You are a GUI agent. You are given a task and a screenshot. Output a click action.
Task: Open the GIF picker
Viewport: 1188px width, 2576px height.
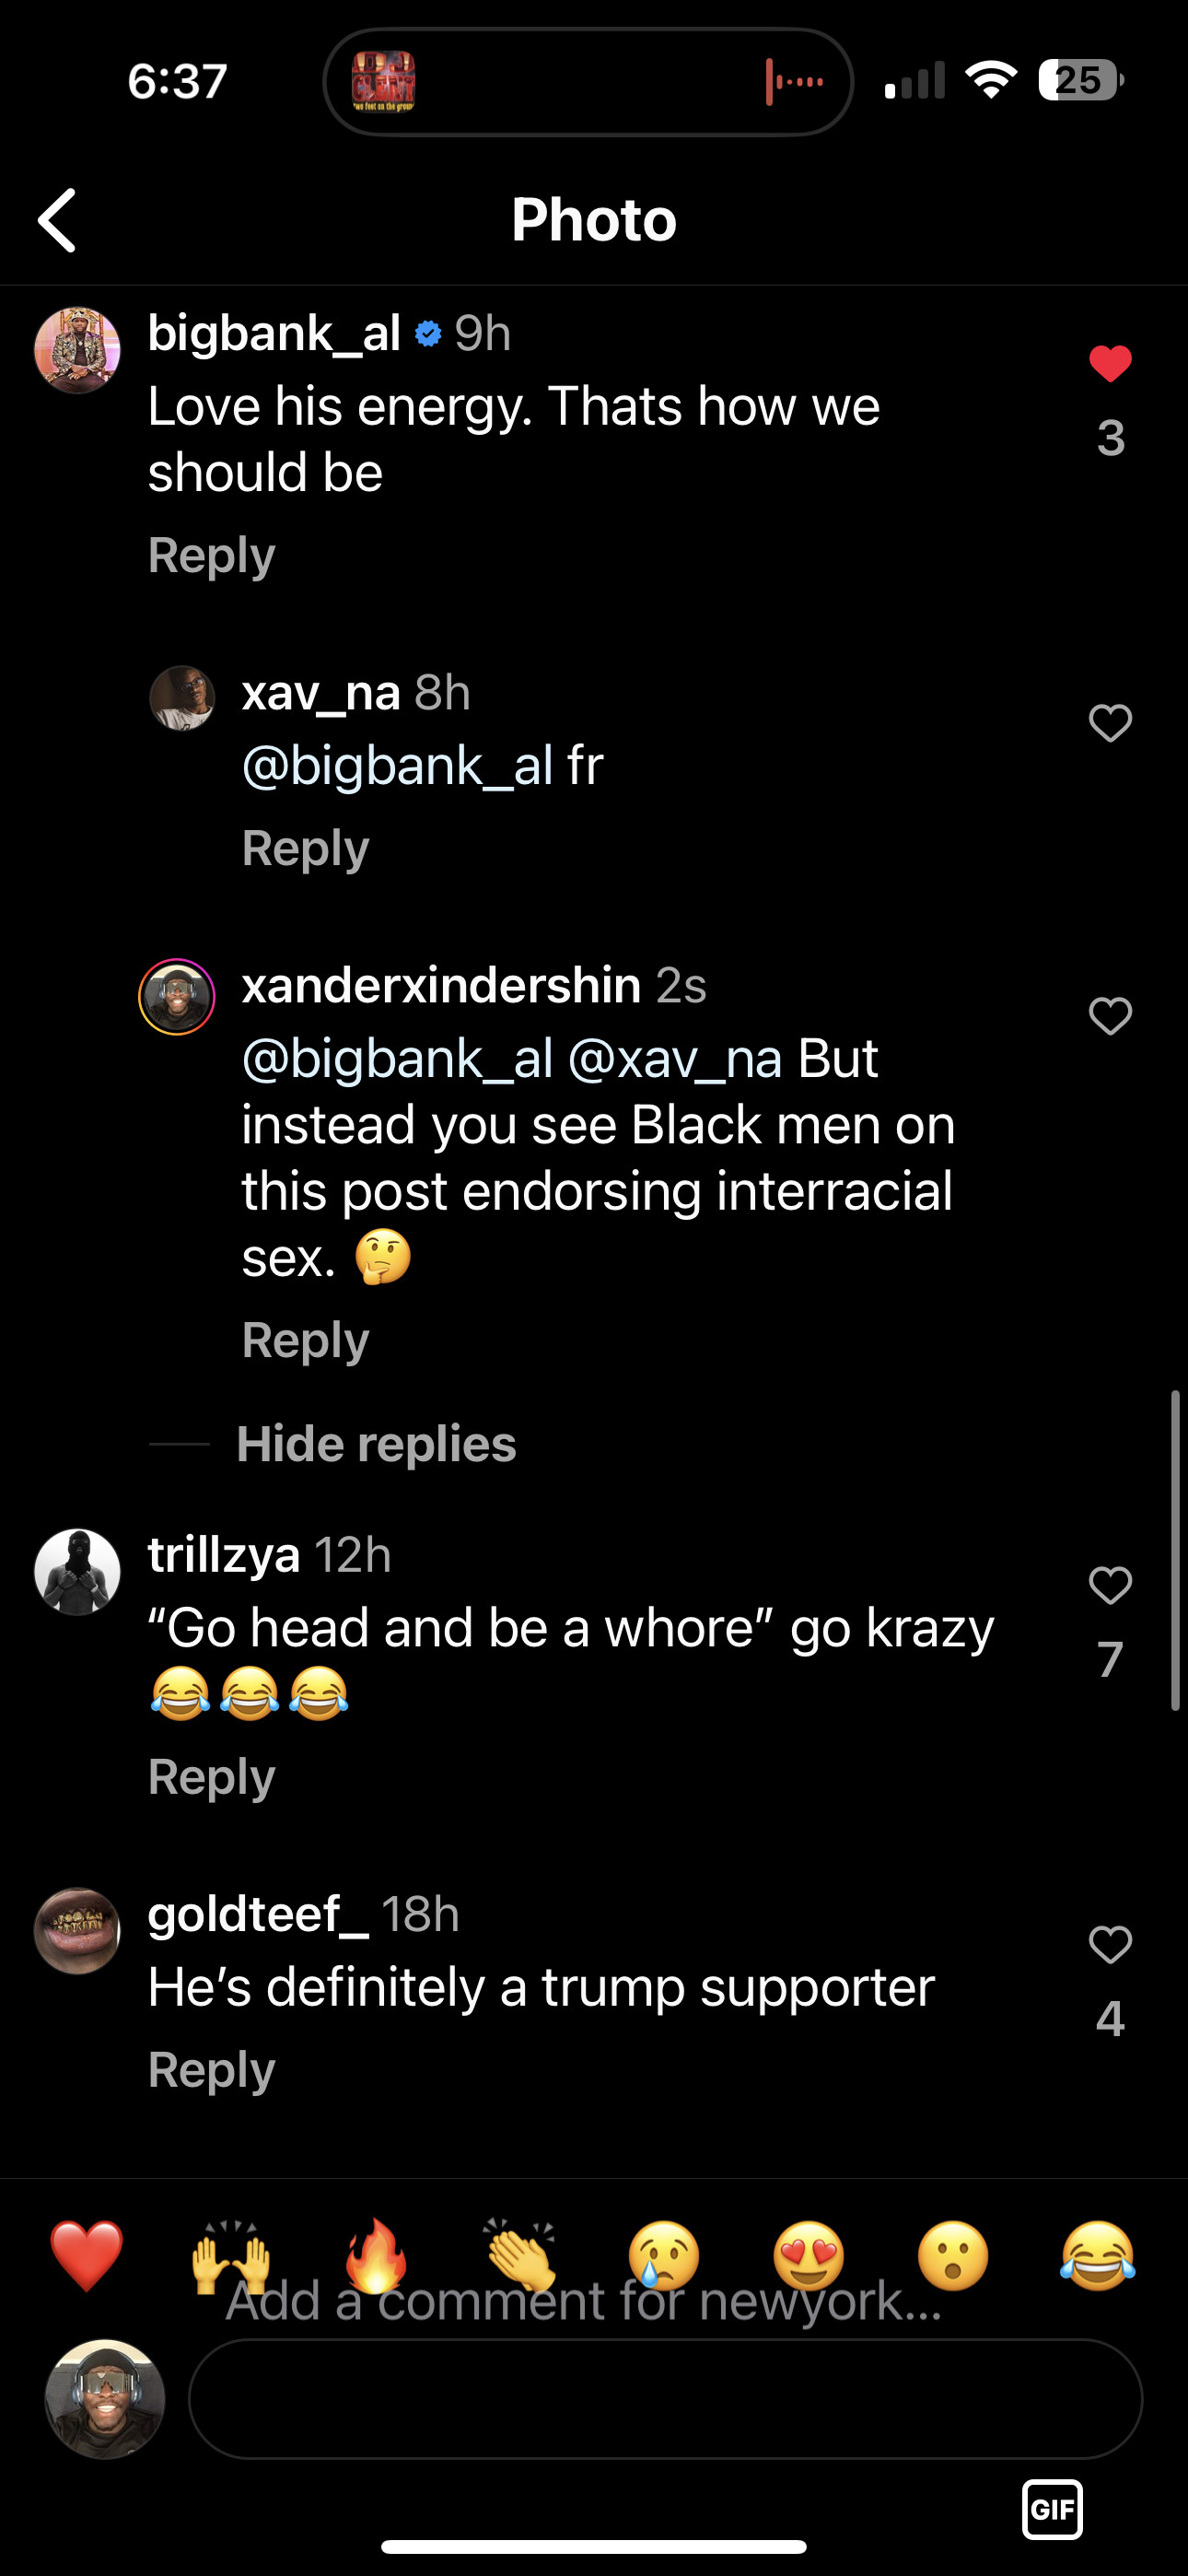tap(1052, 2509)
